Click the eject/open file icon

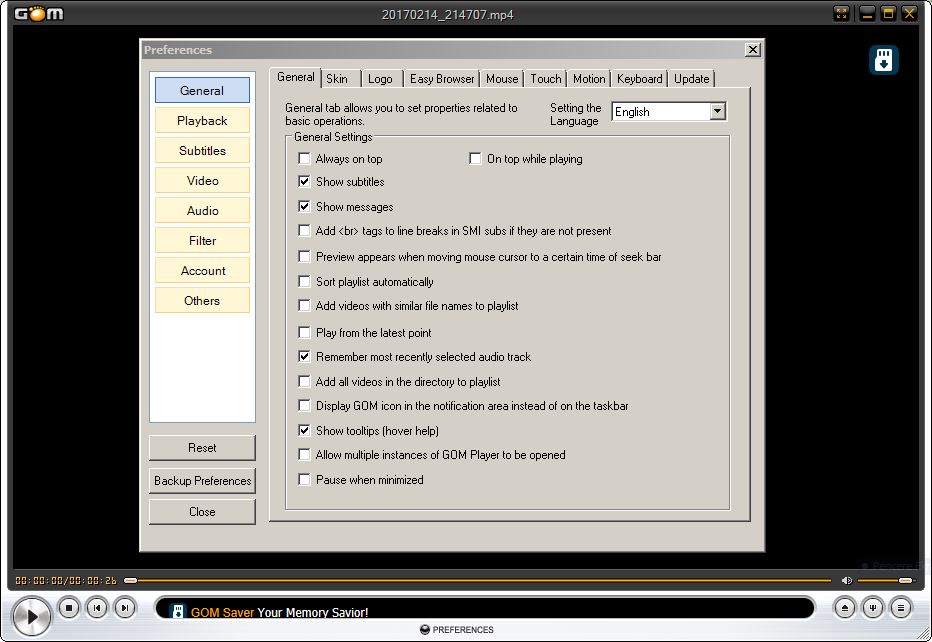pos(845,608)
